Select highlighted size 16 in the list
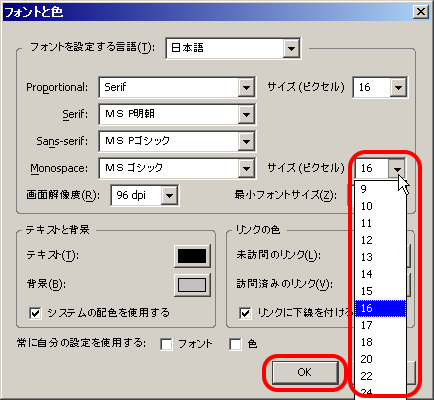 tap(380, 308)
